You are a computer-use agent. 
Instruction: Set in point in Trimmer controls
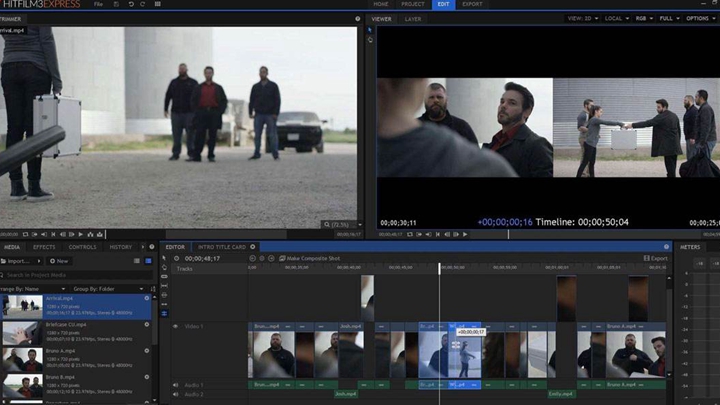coord(34,234)
